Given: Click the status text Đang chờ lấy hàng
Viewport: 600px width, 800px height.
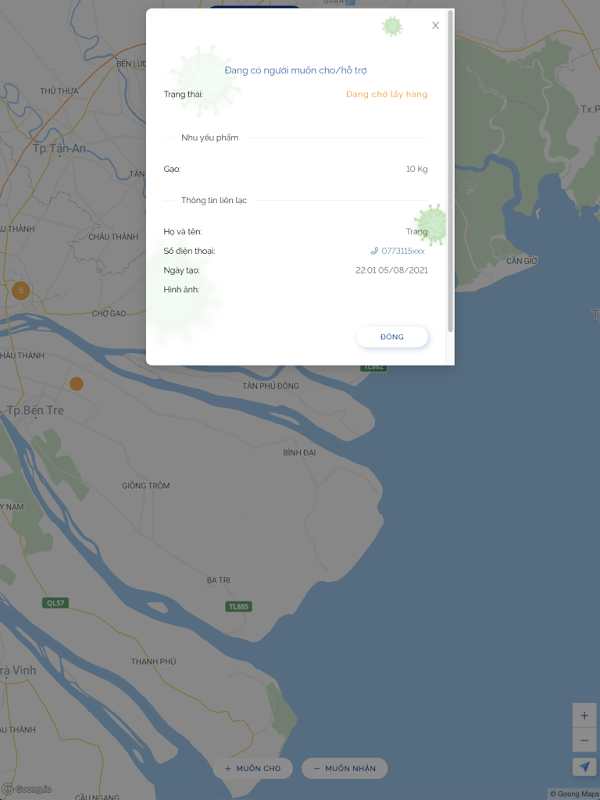Looking at the screenshot, I should (x=387, y=94).
